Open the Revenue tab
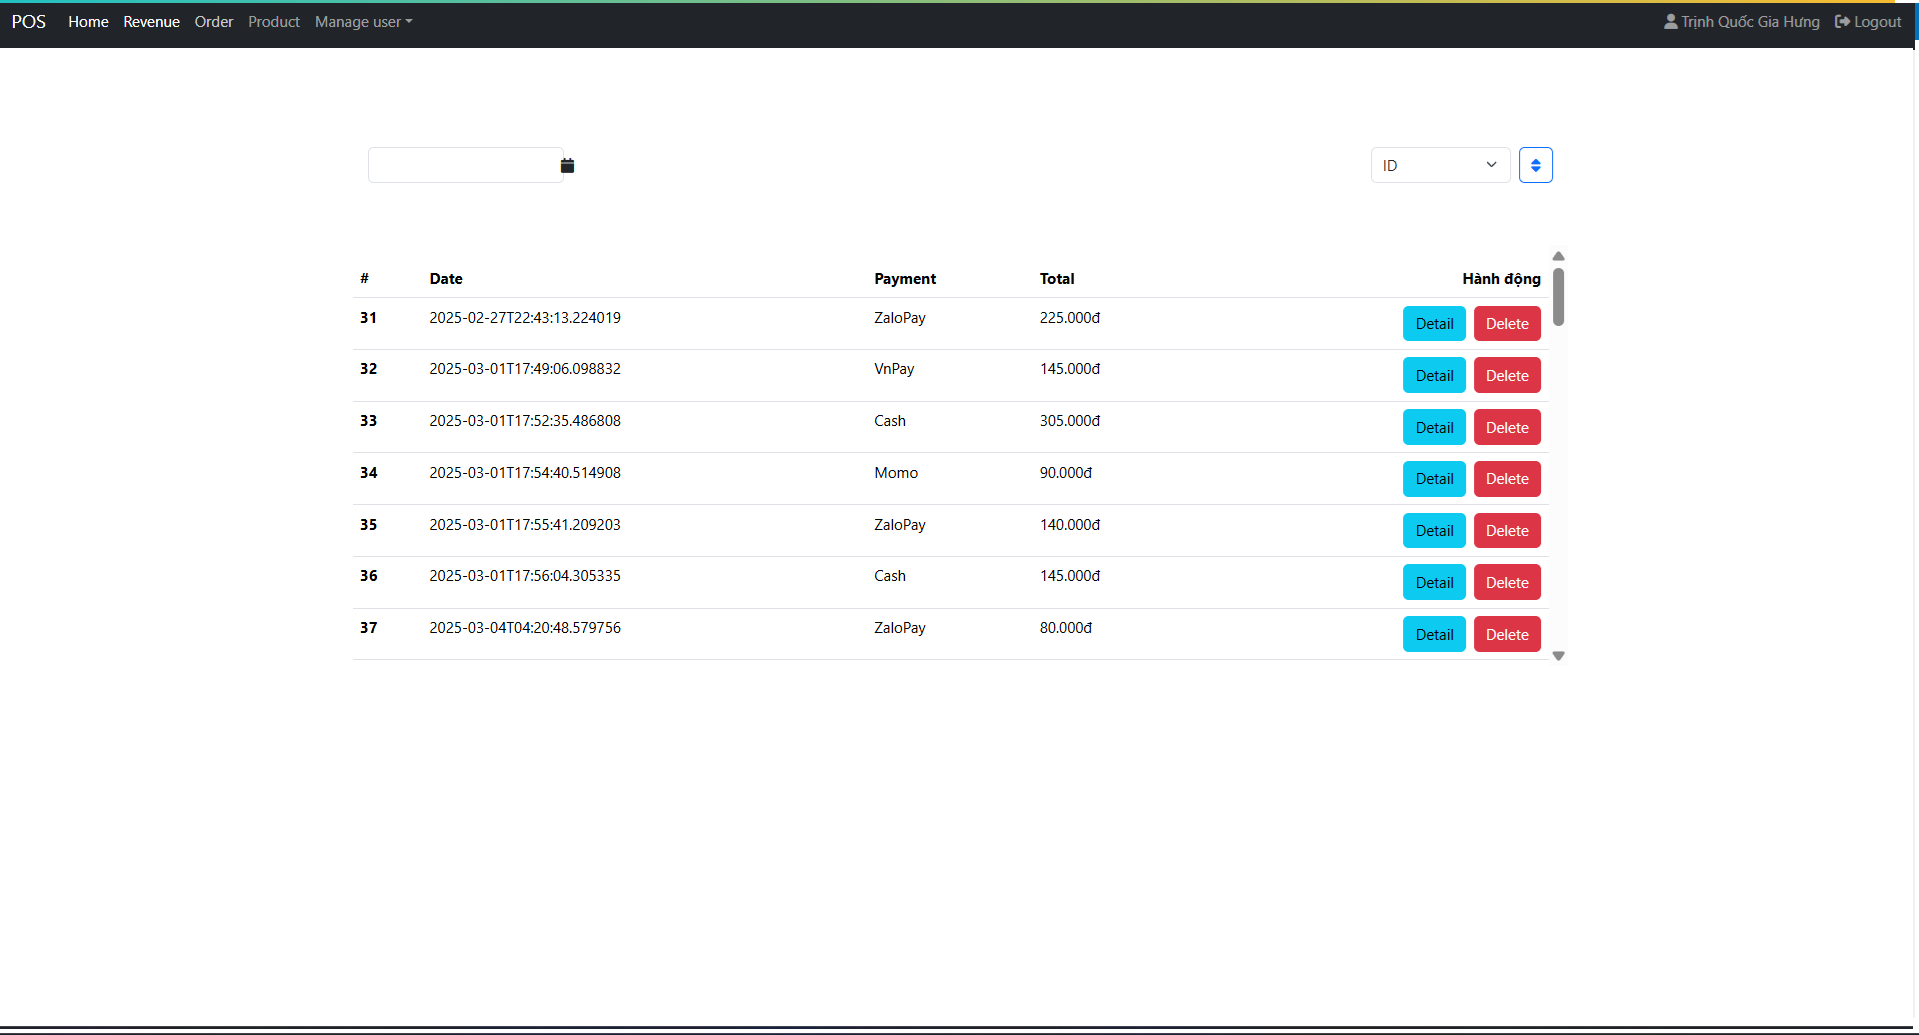Image resolution: width=1919 pixels, height=1035 pixels. [x=151, y=22]
